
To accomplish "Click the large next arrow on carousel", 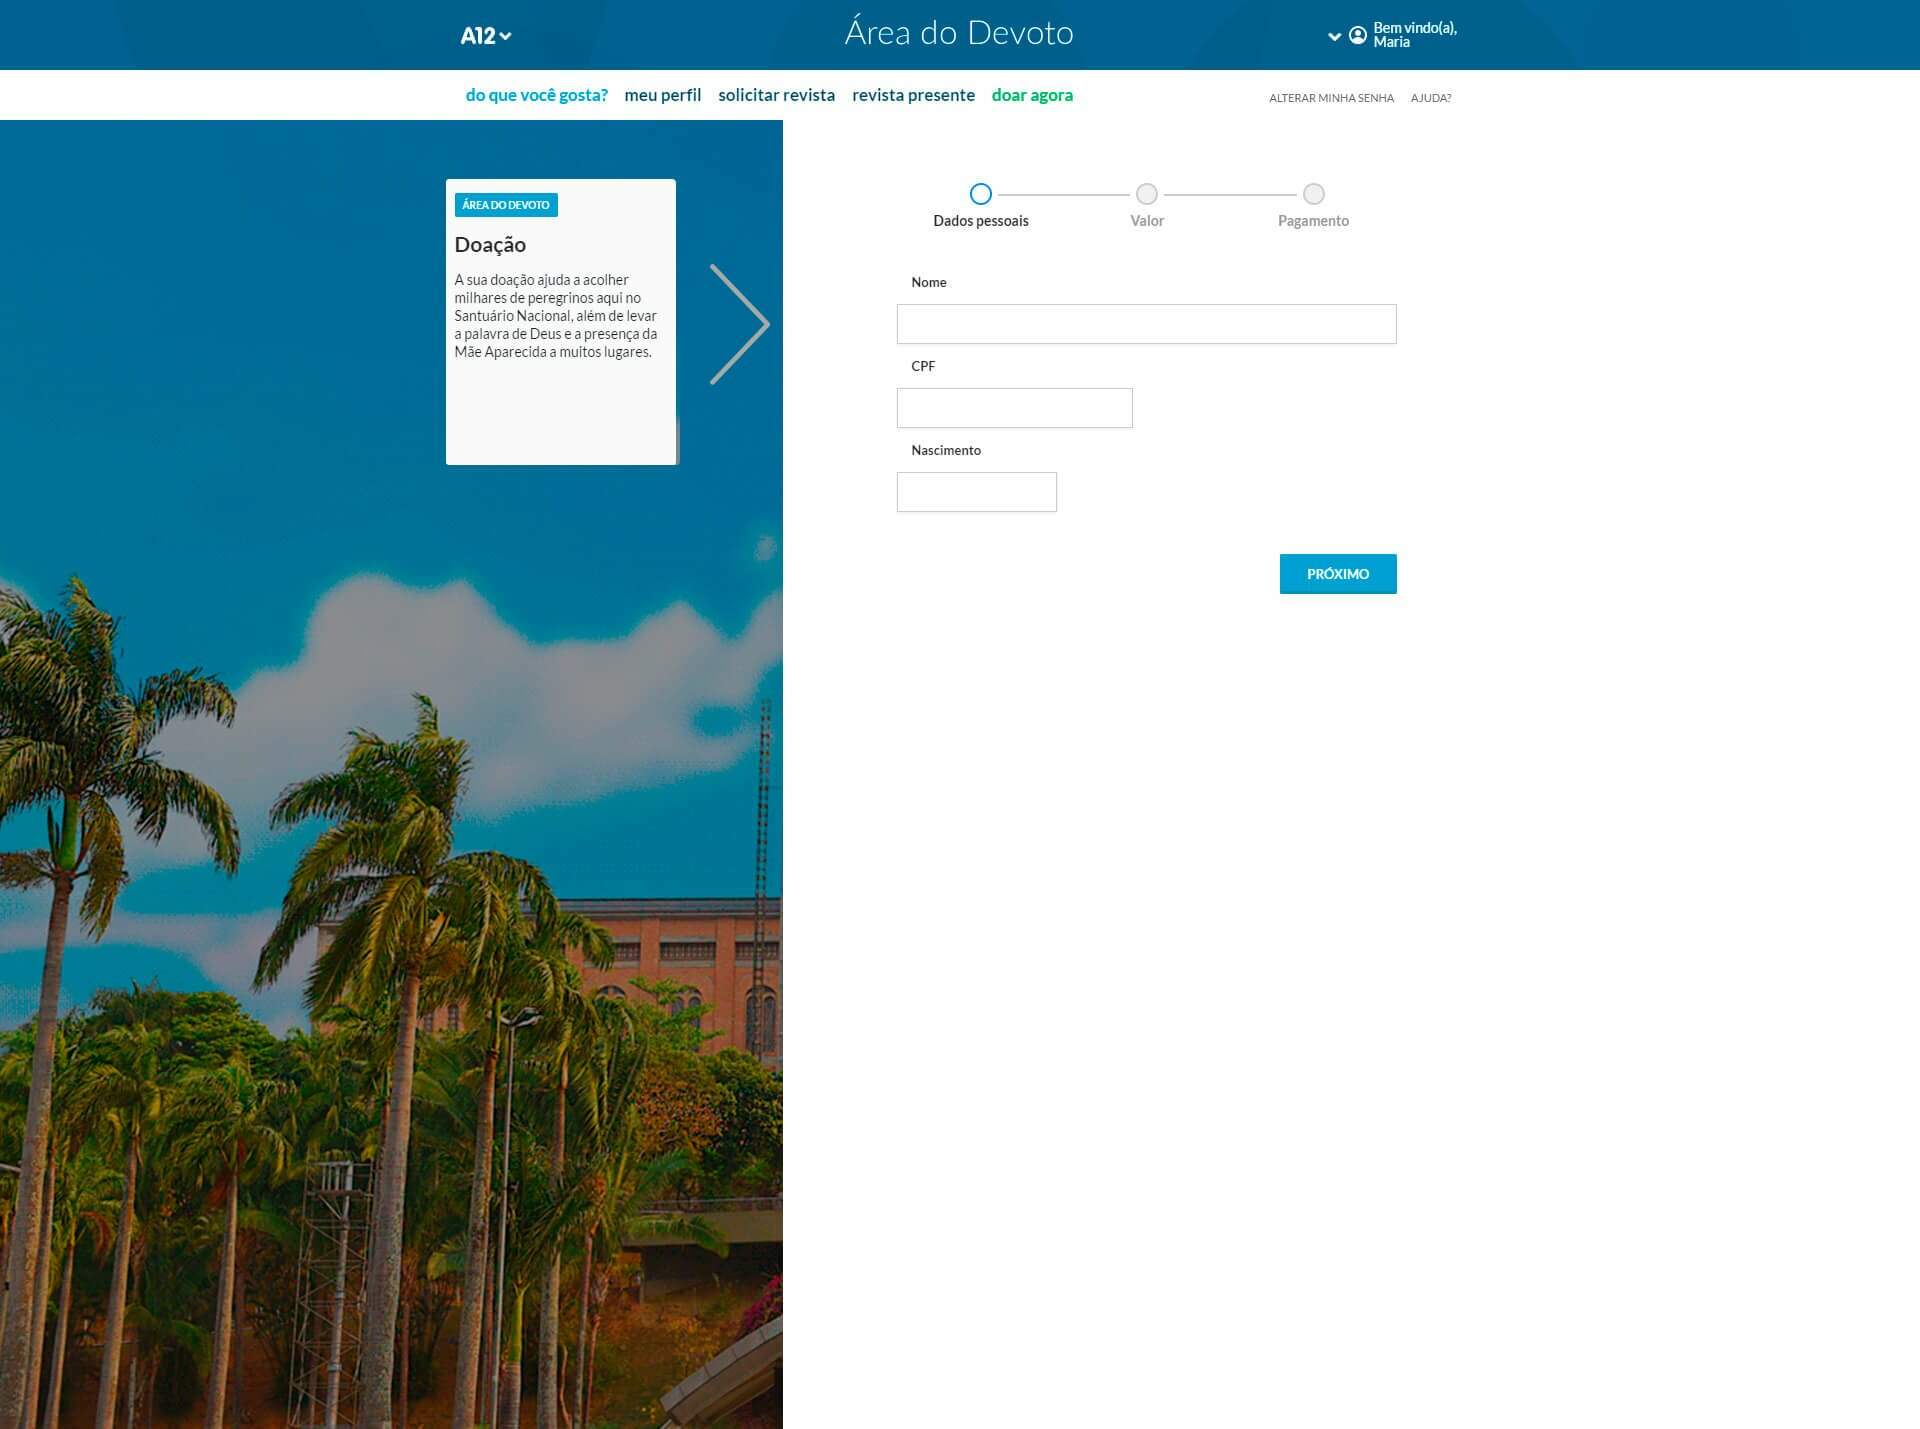I will point(739,324).
